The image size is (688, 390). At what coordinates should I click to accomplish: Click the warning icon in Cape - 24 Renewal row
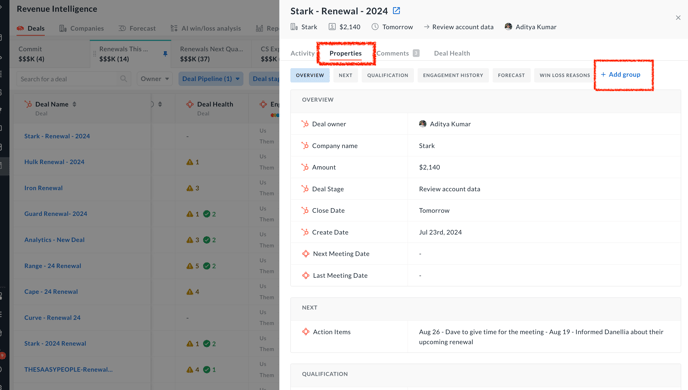(x=190, y=291)
